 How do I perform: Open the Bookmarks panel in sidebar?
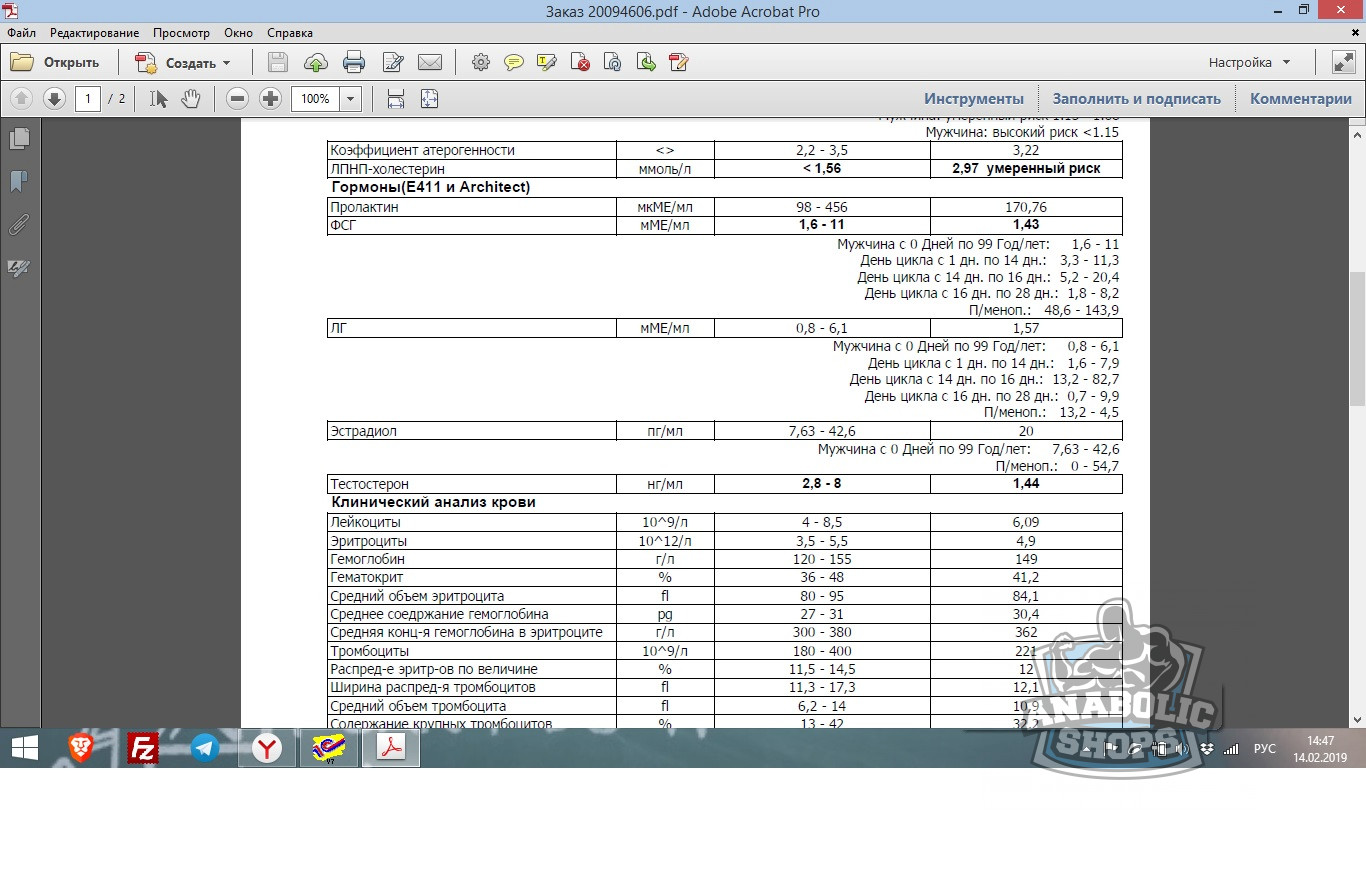click(19, 182)
